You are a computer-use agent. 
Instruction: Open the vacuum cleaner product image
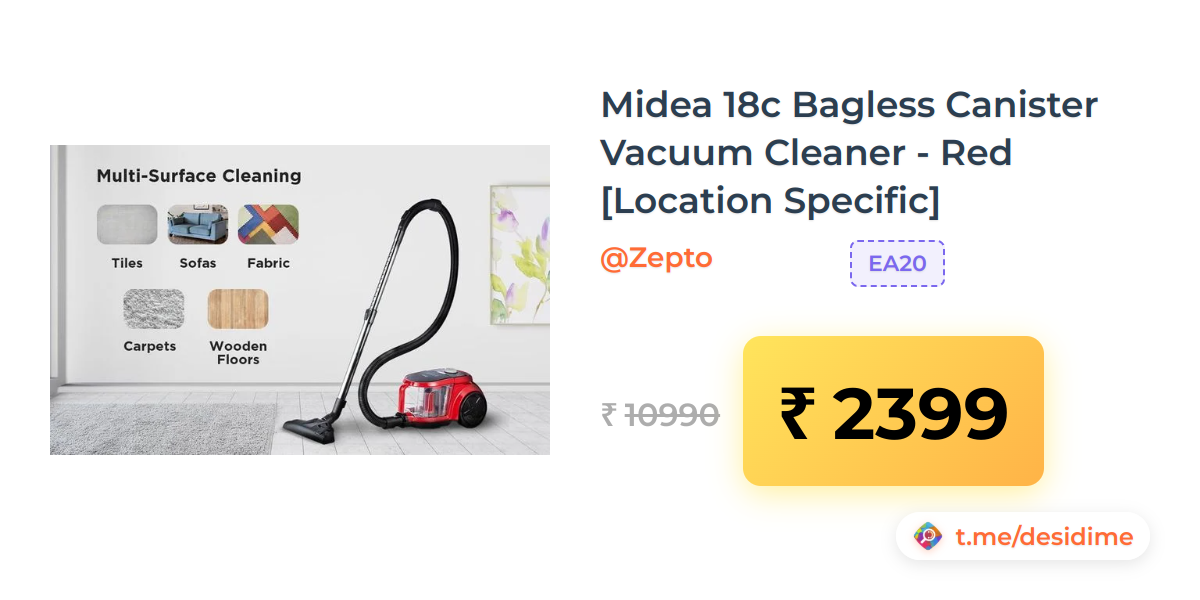coord(300,300)
